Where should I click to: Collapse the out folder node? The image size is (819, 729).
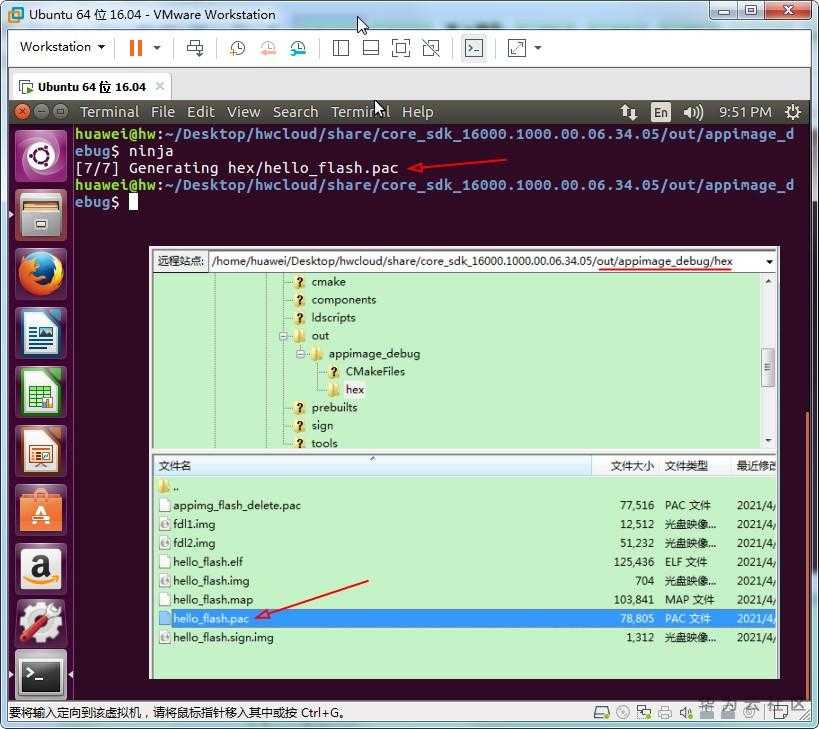[x=283, y=336]
